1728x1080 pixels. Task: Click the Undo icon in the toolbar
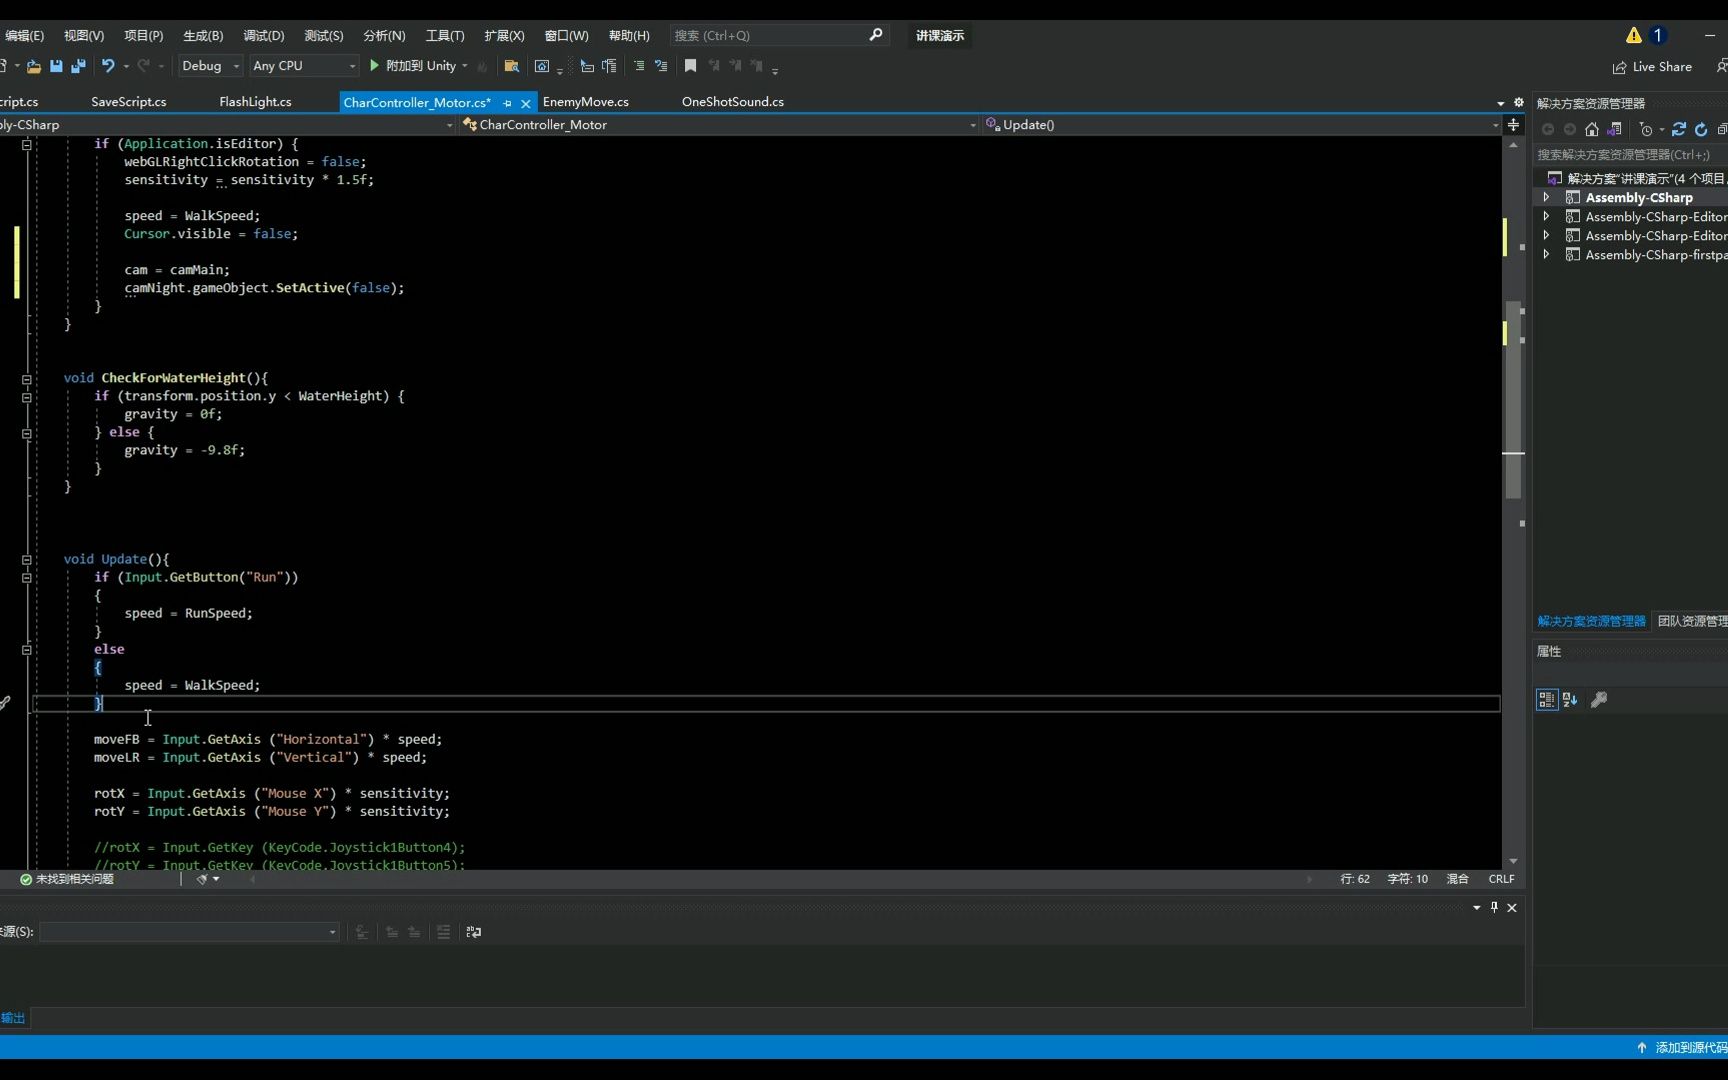pos(108,66)
